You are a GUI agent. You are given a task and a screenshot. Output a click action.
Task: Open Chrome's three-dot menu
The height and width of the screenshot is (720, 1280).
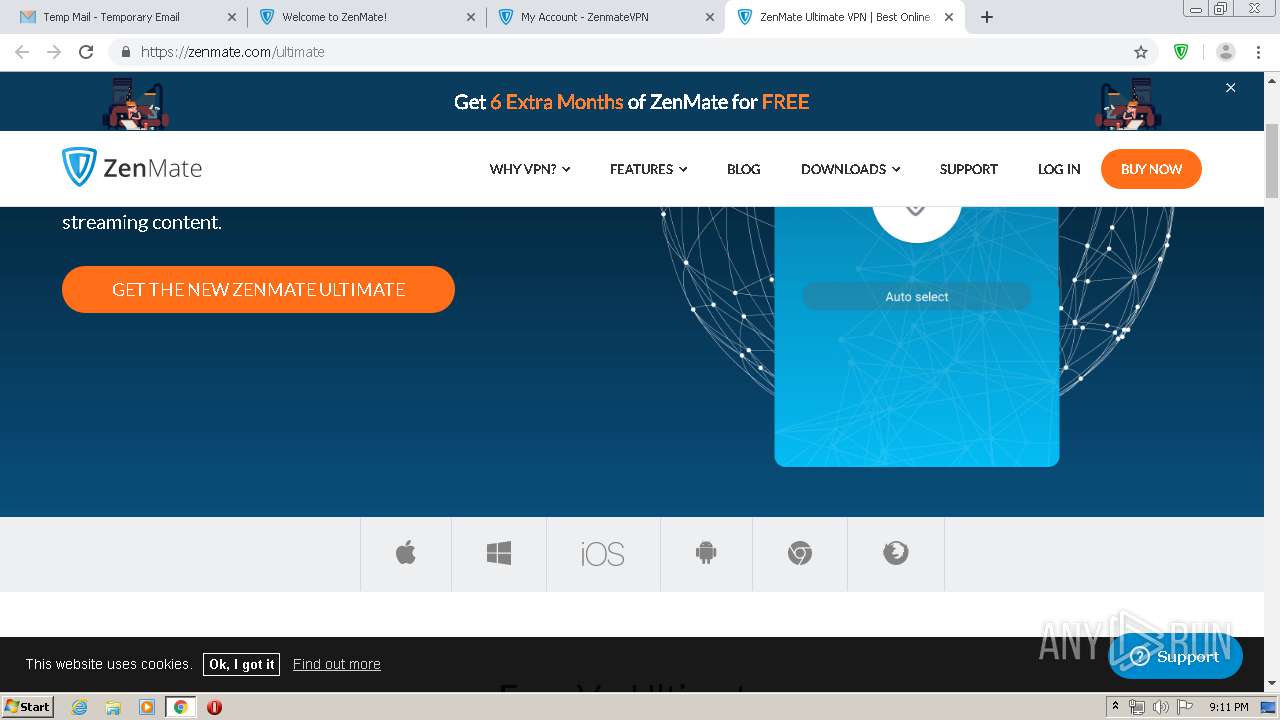click(1257, 52)
